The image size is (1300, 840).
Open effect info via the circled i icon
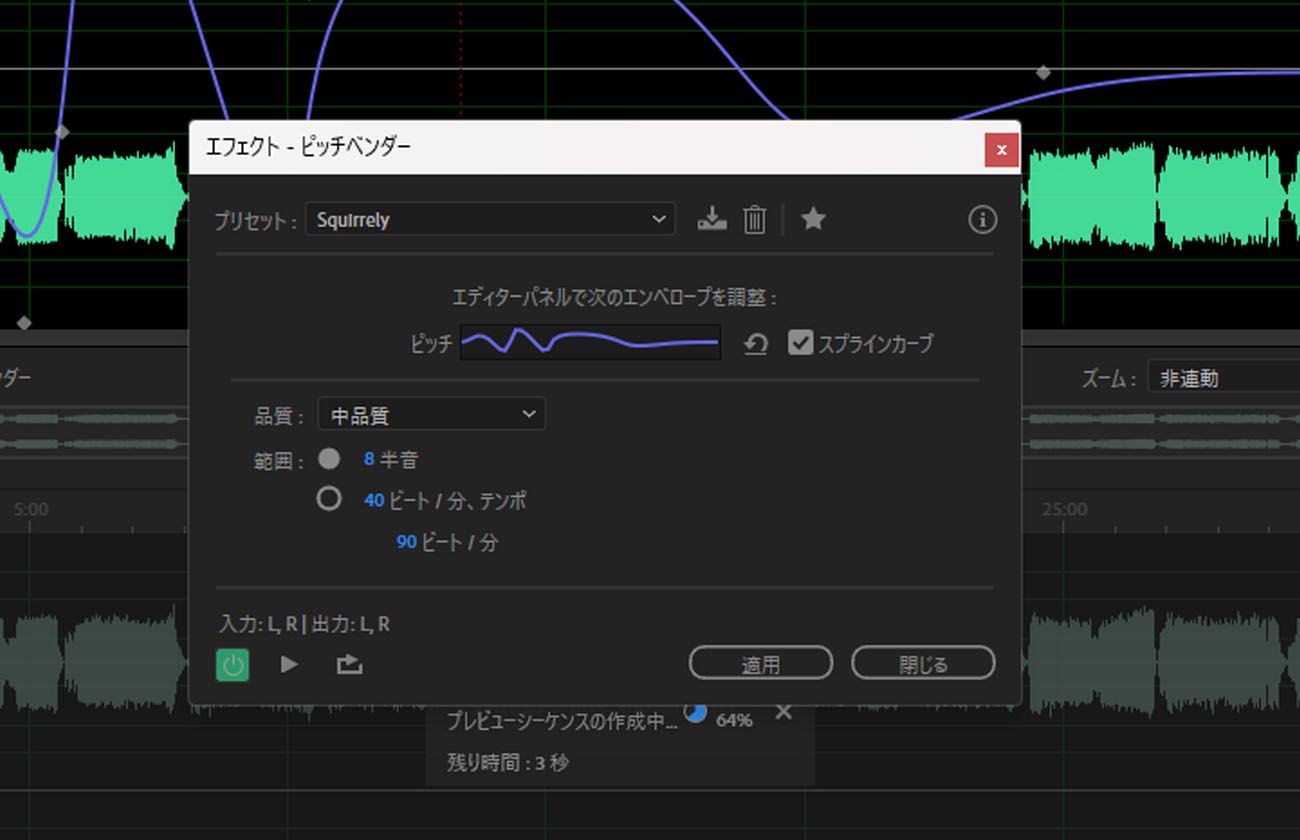coord(982,219)
